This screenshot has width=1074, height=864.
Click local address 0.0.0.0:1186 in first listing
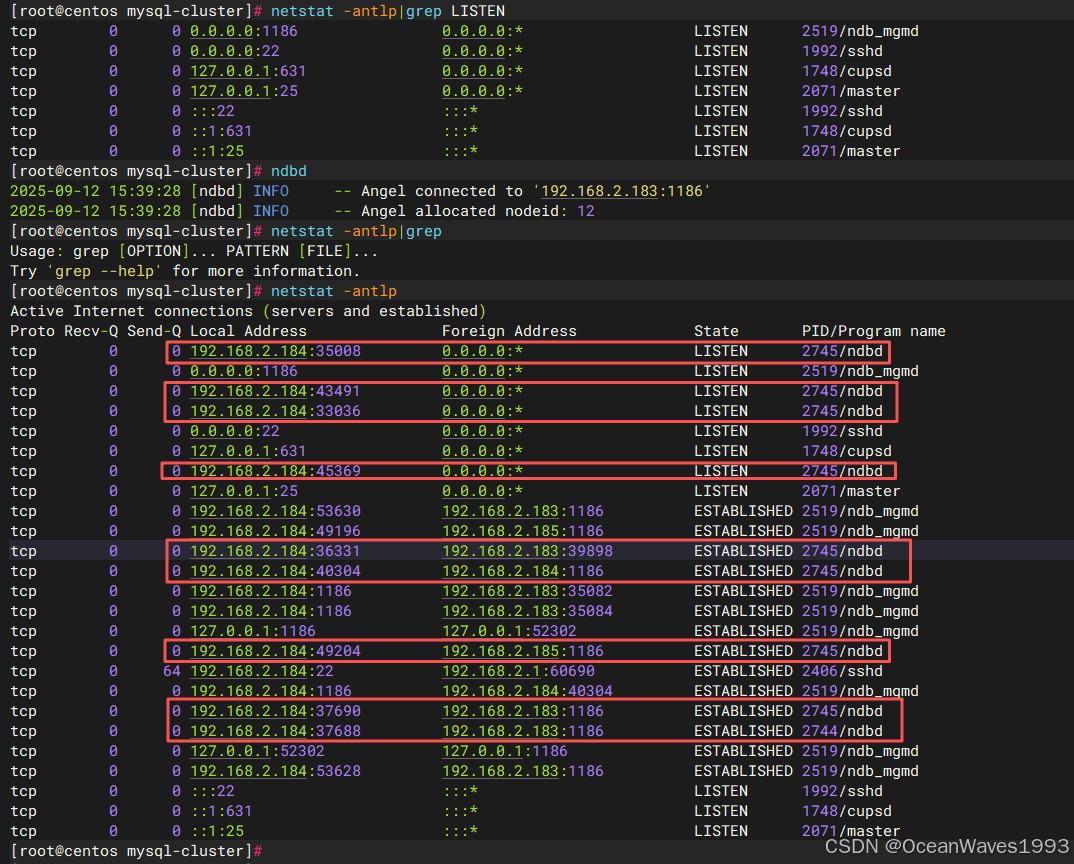[244, 31]
